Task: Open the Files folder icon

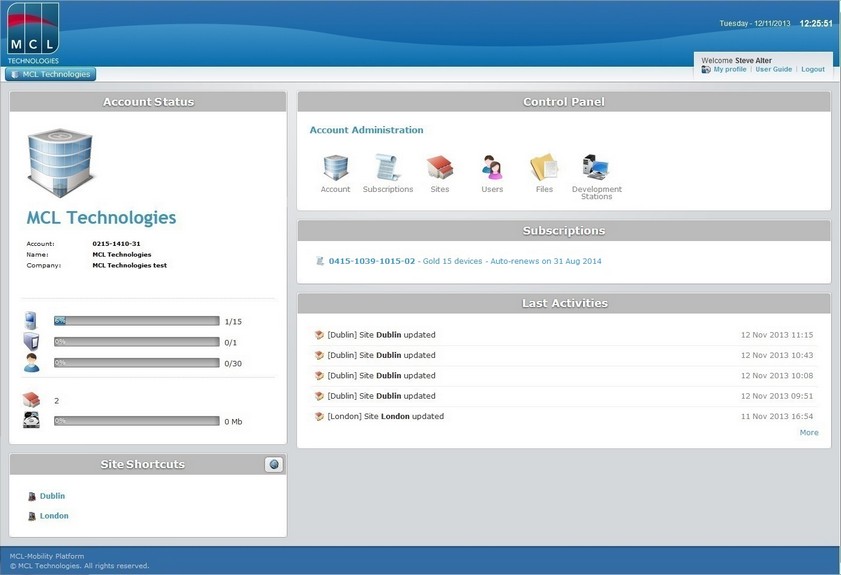Action: 544,167
